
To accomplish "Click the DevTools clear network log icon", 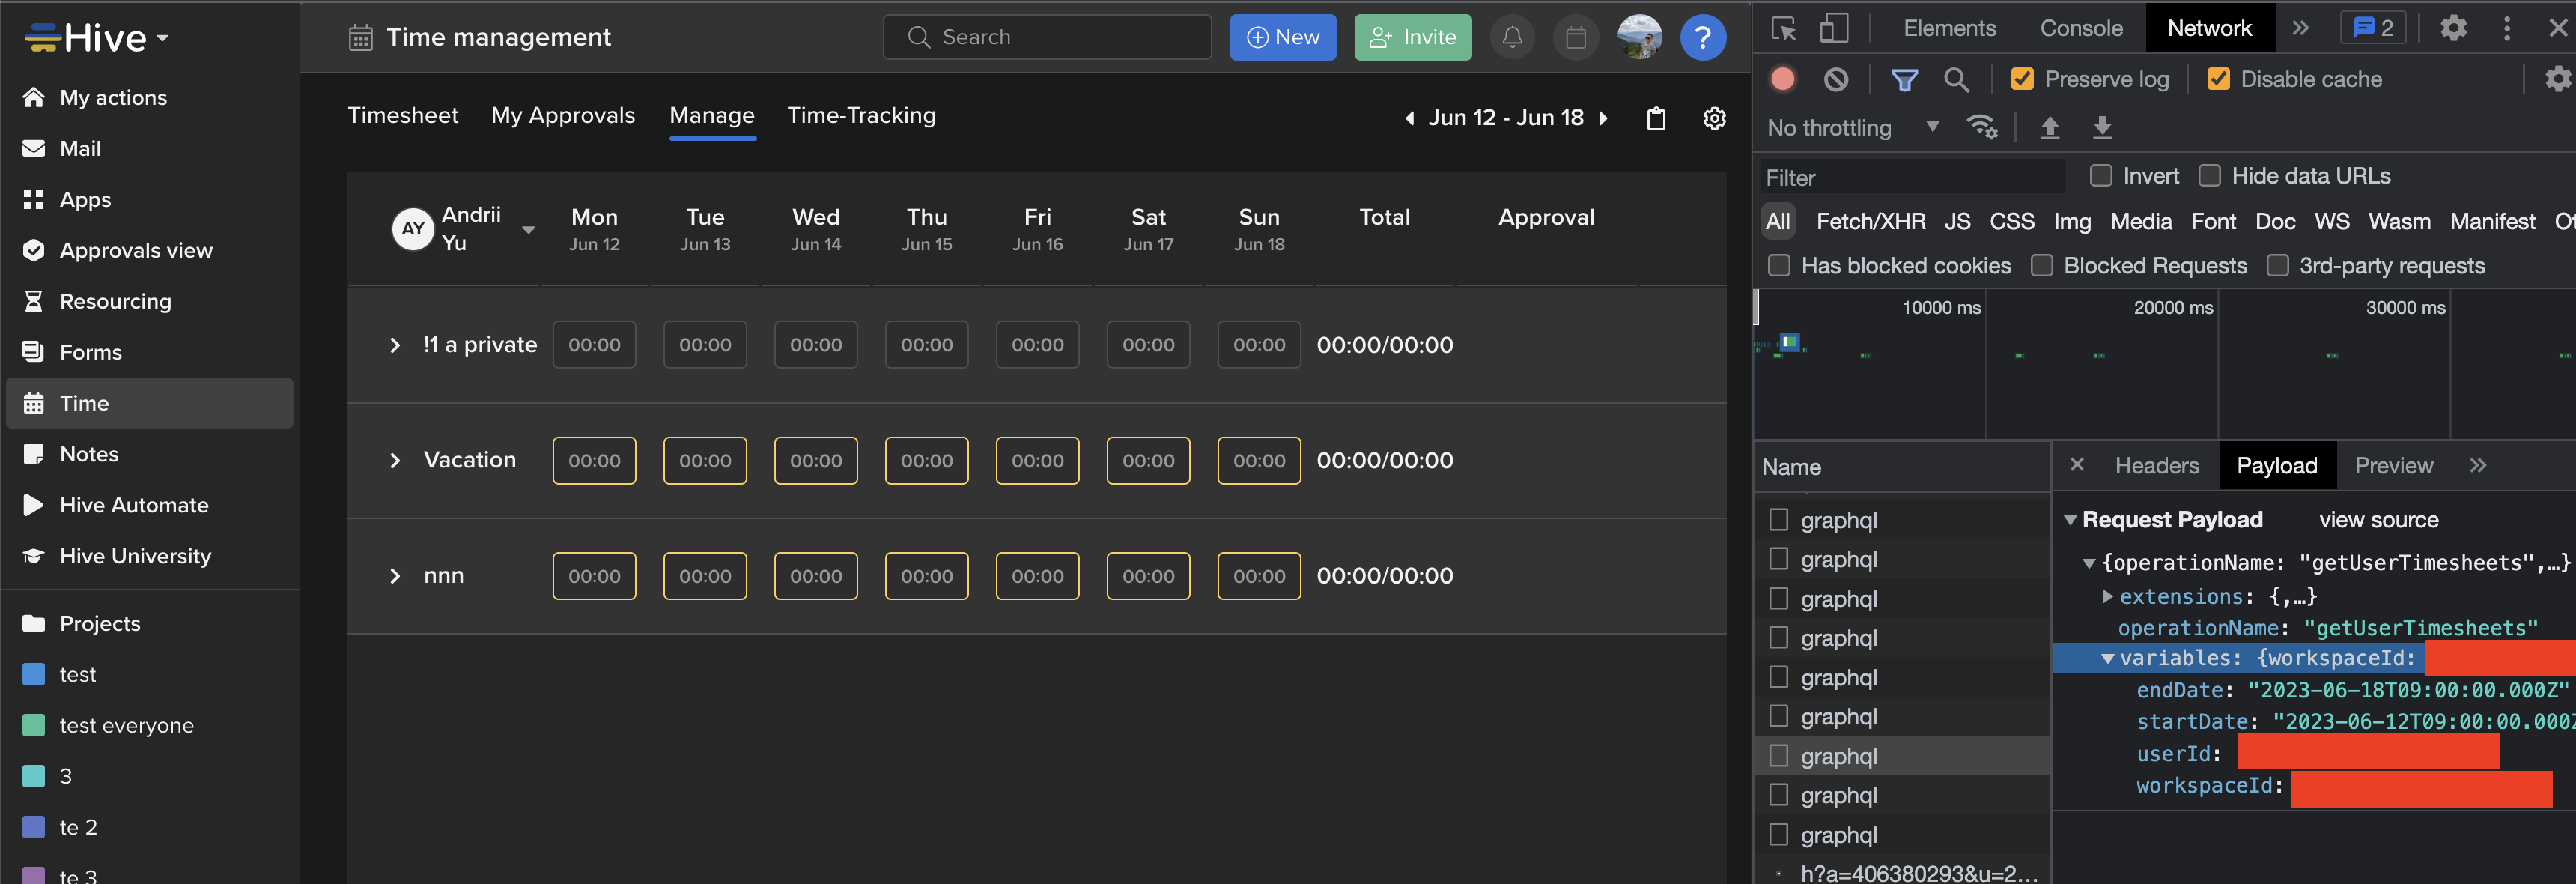I will tap(1836, 79).
